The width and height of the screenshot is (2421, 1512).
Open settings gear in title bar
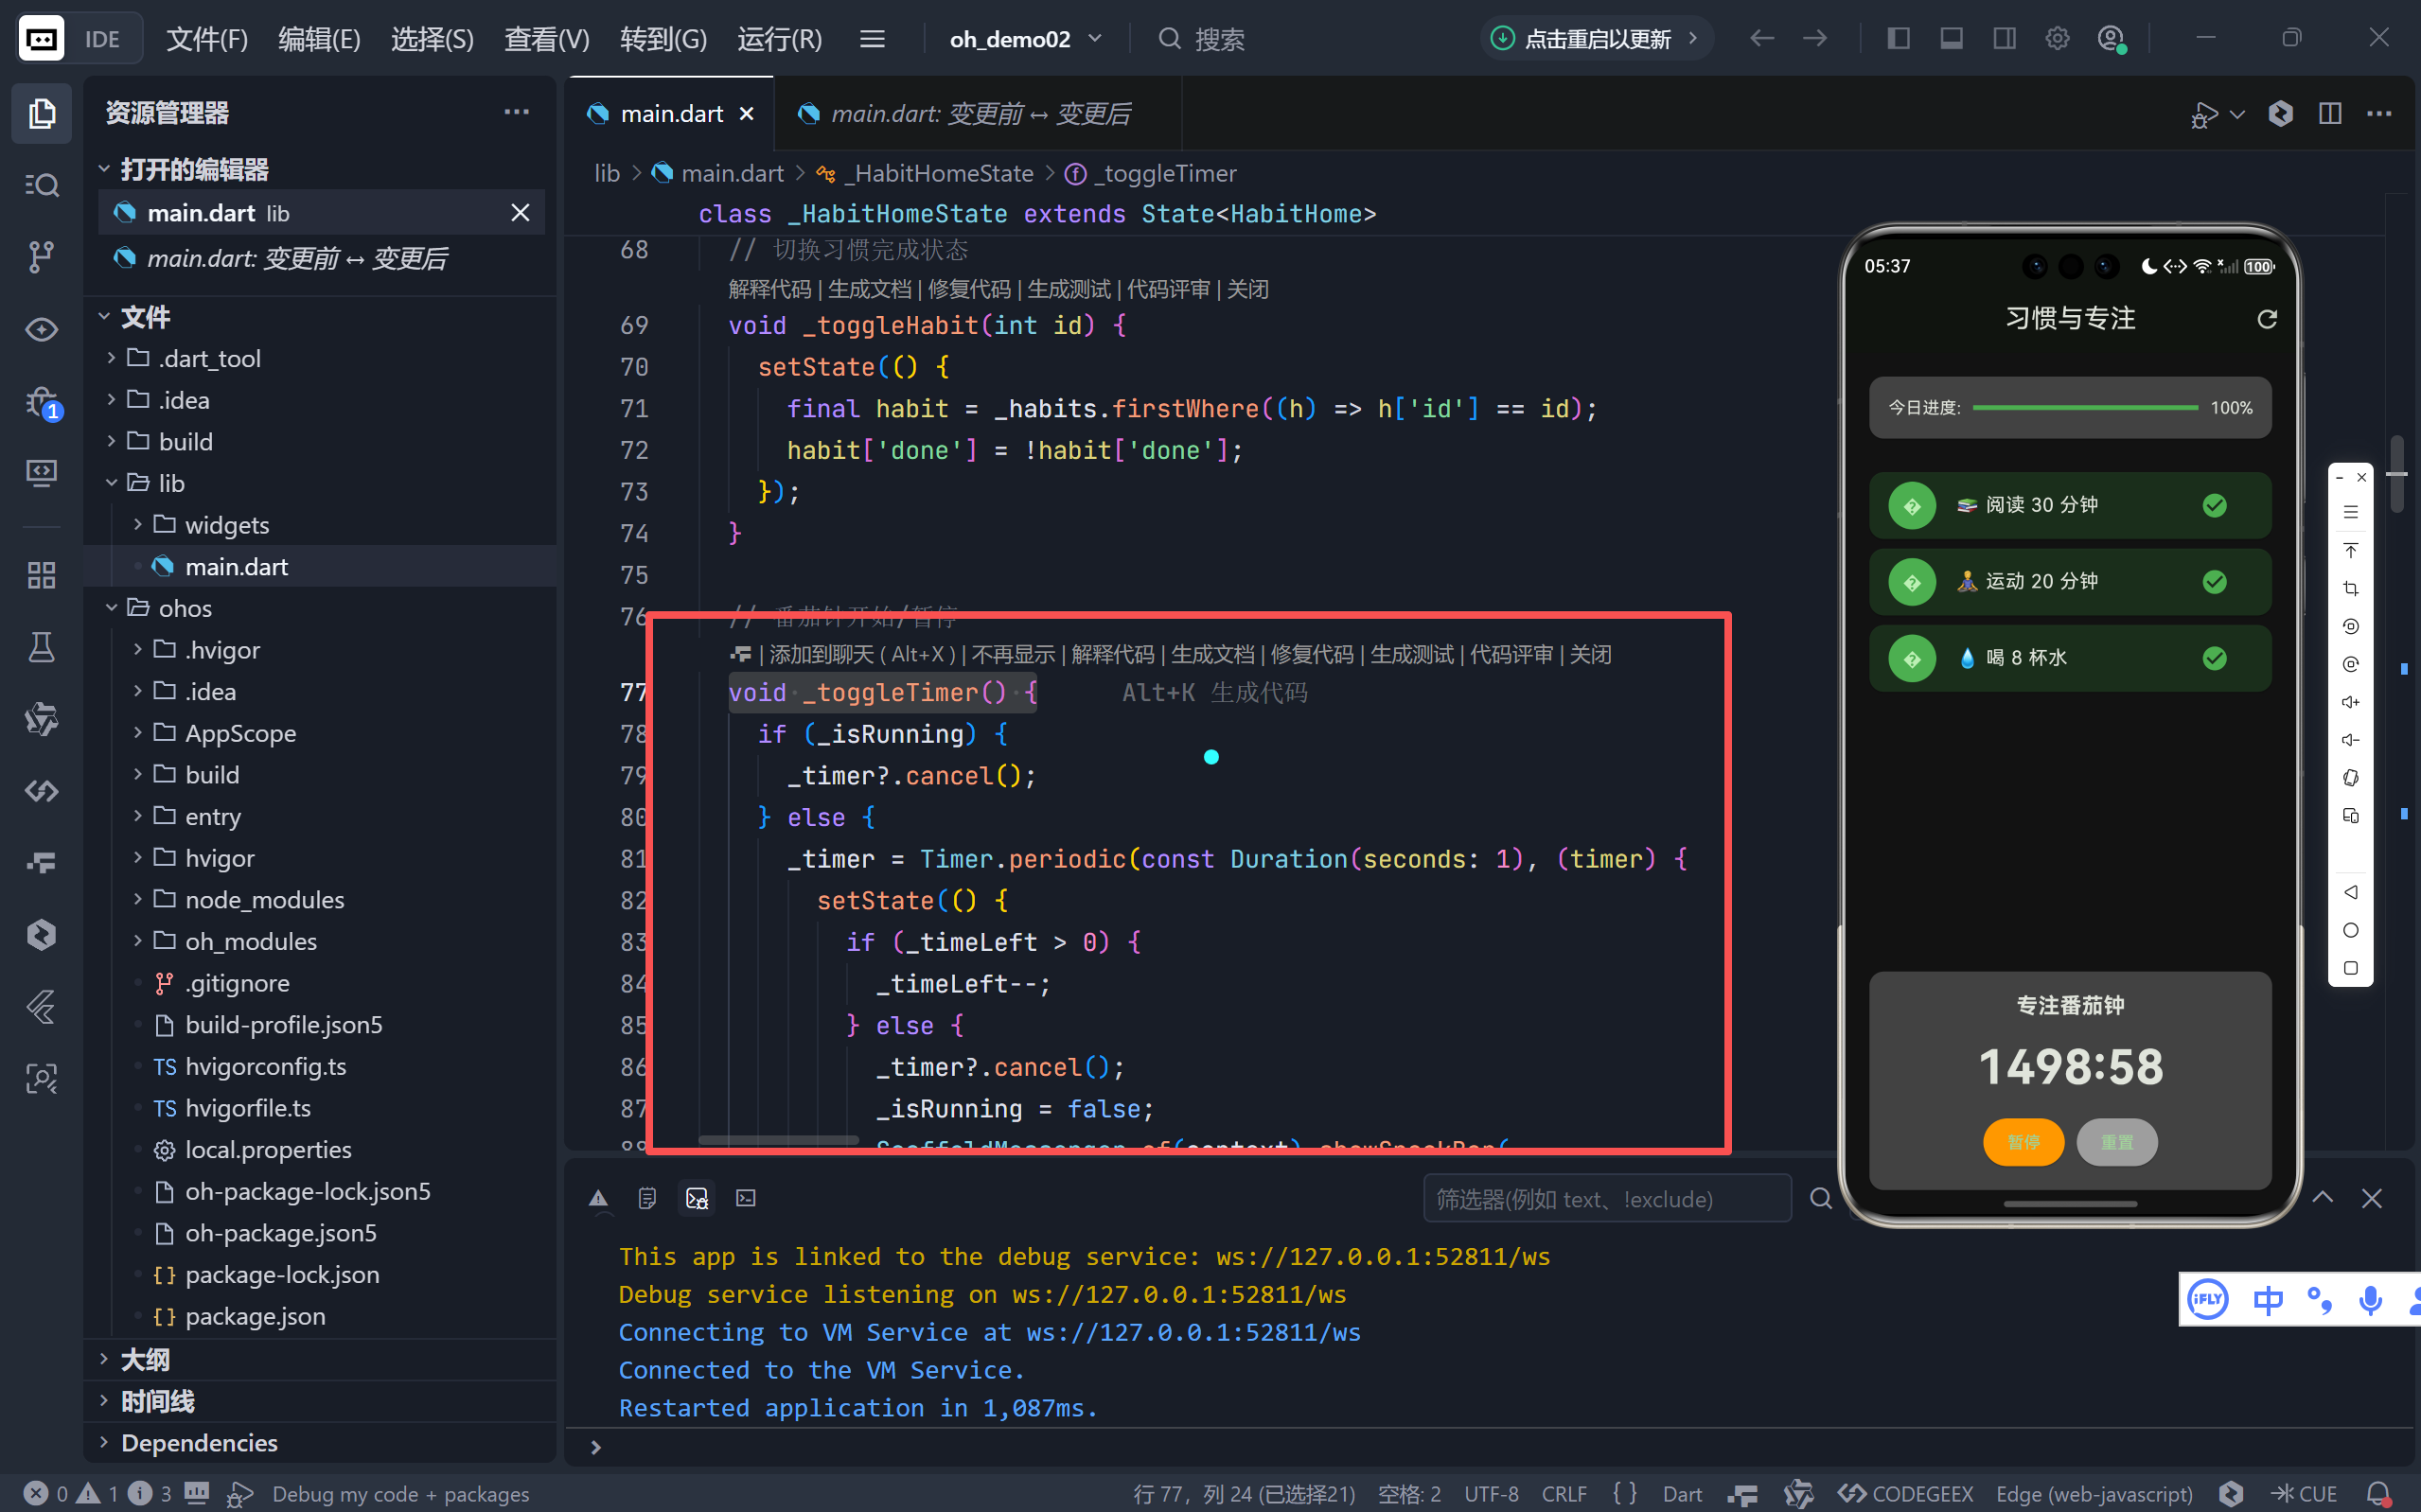click(x=2057, y=39)
